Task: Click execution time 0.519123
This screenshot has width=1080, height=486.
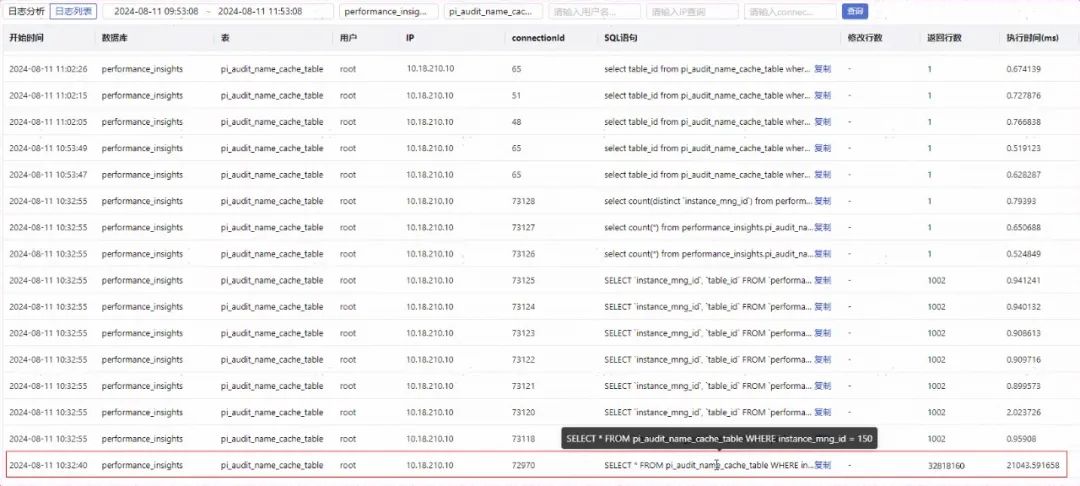Action: 1024,148
